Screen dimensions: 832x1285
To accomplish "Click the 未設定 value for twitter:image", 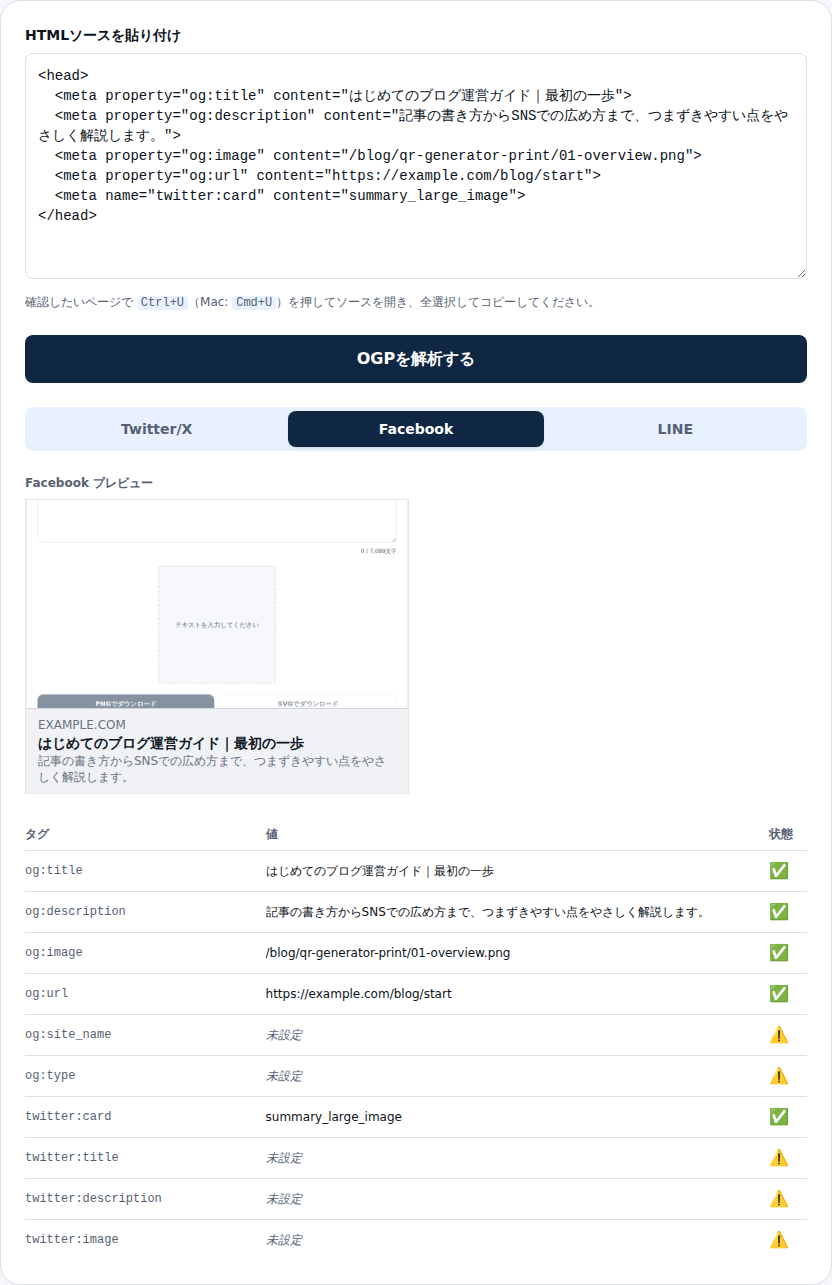I will click(x=284, y=1240).
